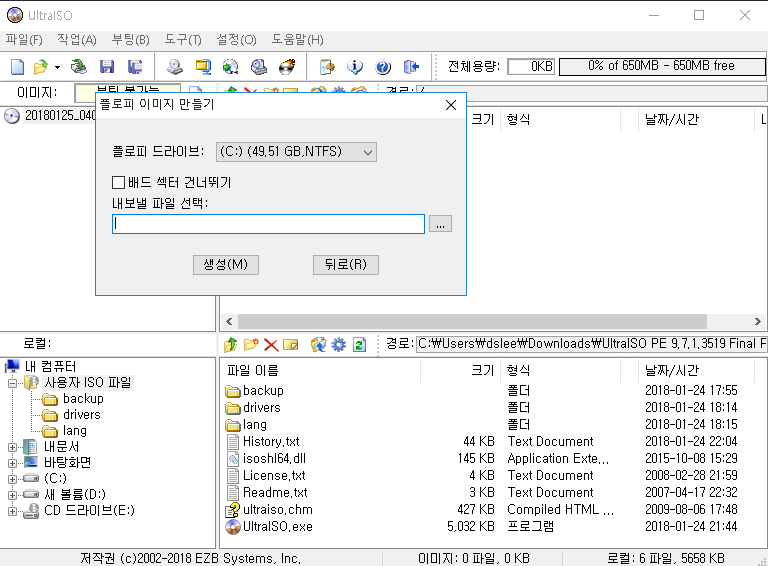Expand the 내문서 tree node
This screenshot has height=566, width=768.
tap(13, 447)
